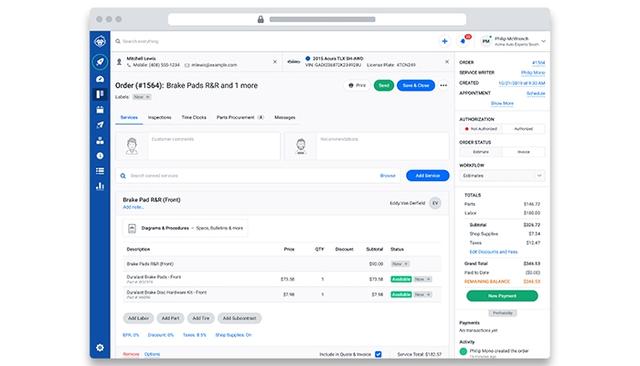
Task: Click the Search canned services field
Action: [x=252, y=176]
